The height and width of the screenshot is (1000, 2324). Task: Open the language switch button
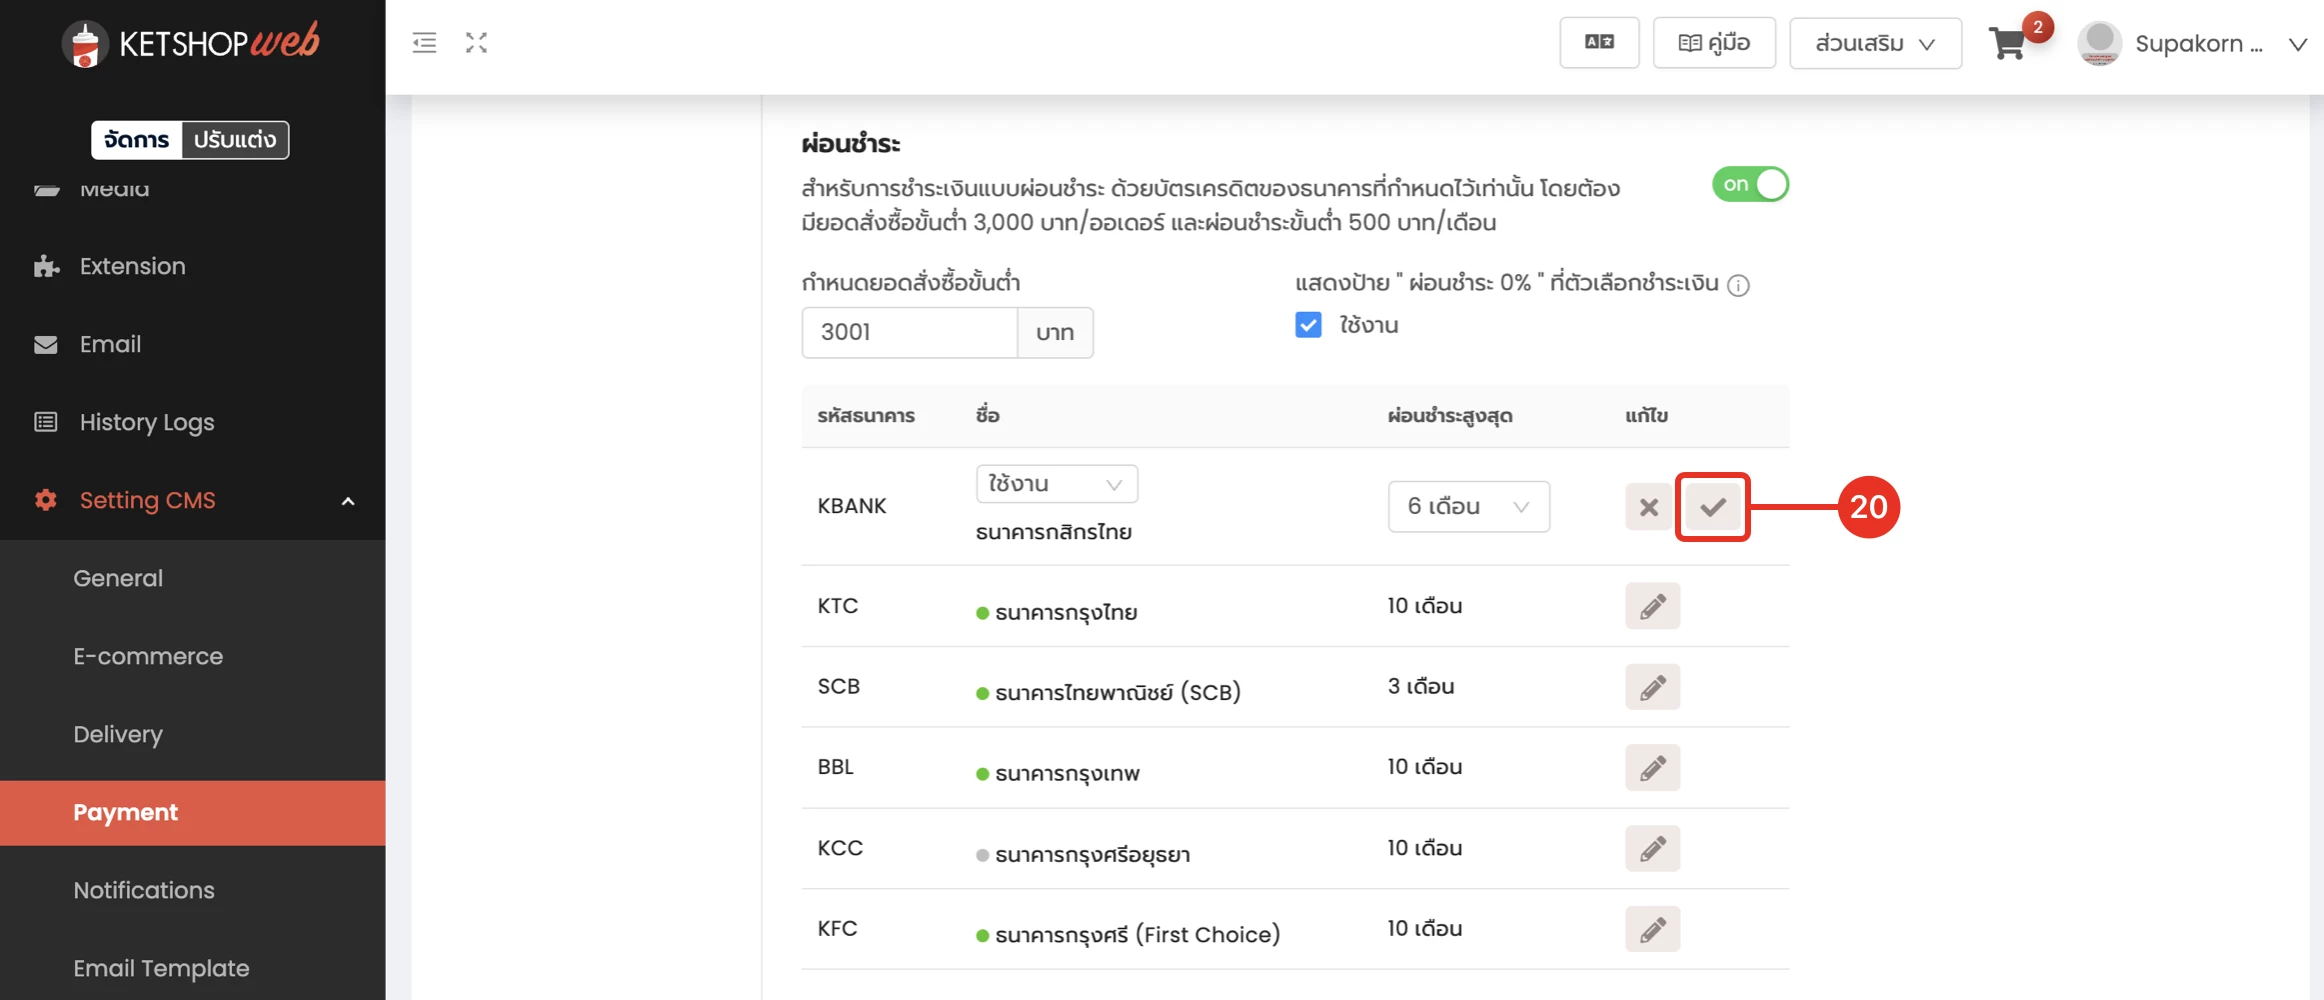click(1599, 42)
